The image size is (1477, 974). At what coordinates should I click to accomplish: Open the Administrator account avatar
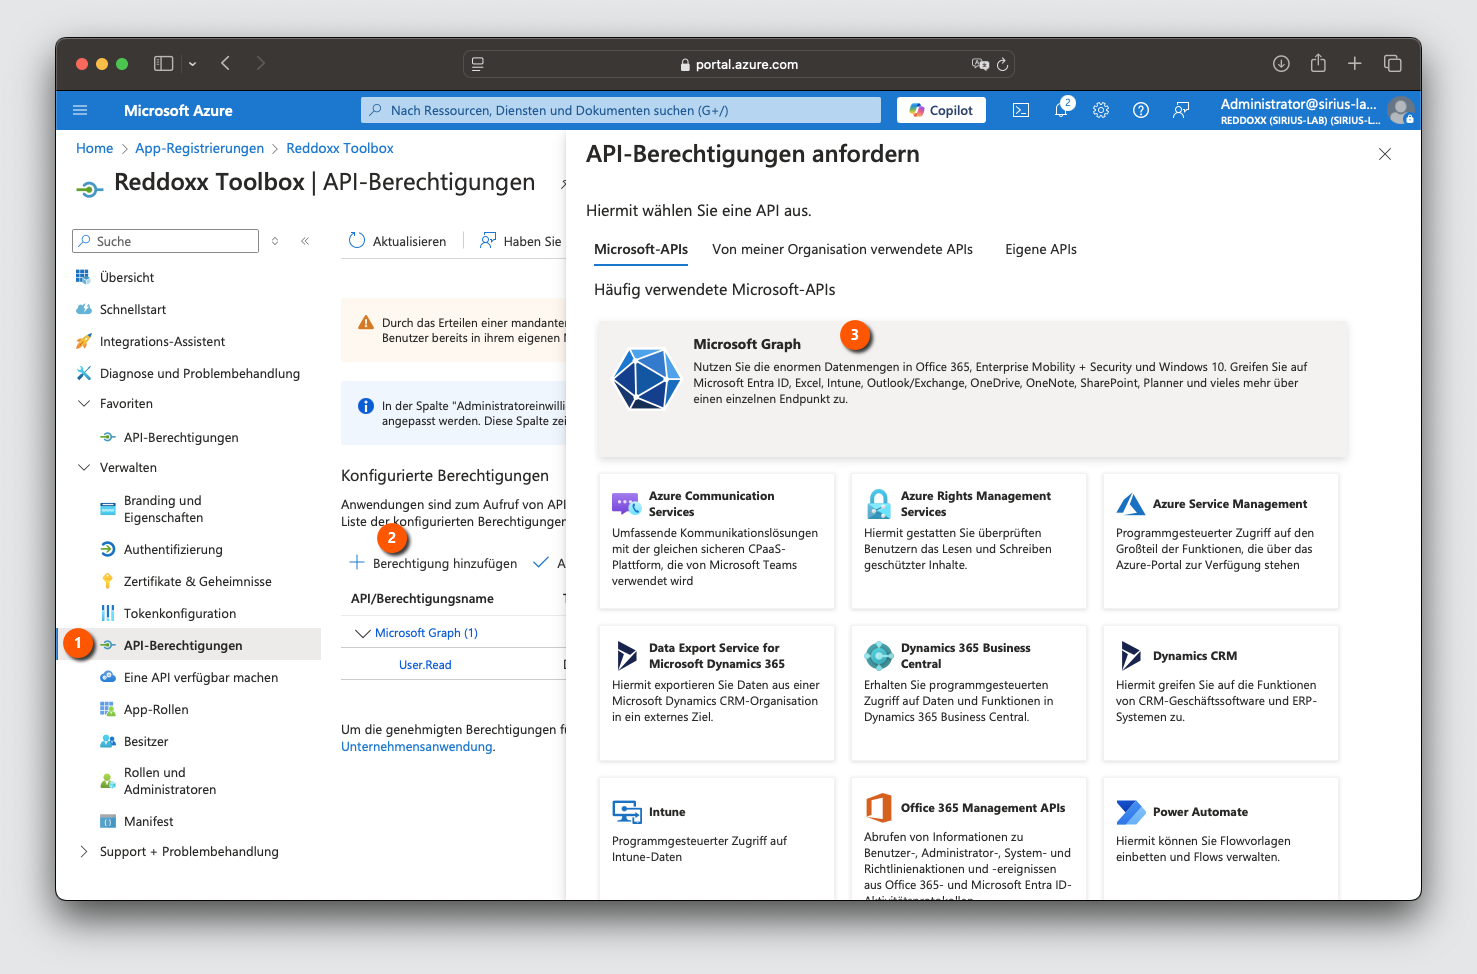[x=1401, y=110]
